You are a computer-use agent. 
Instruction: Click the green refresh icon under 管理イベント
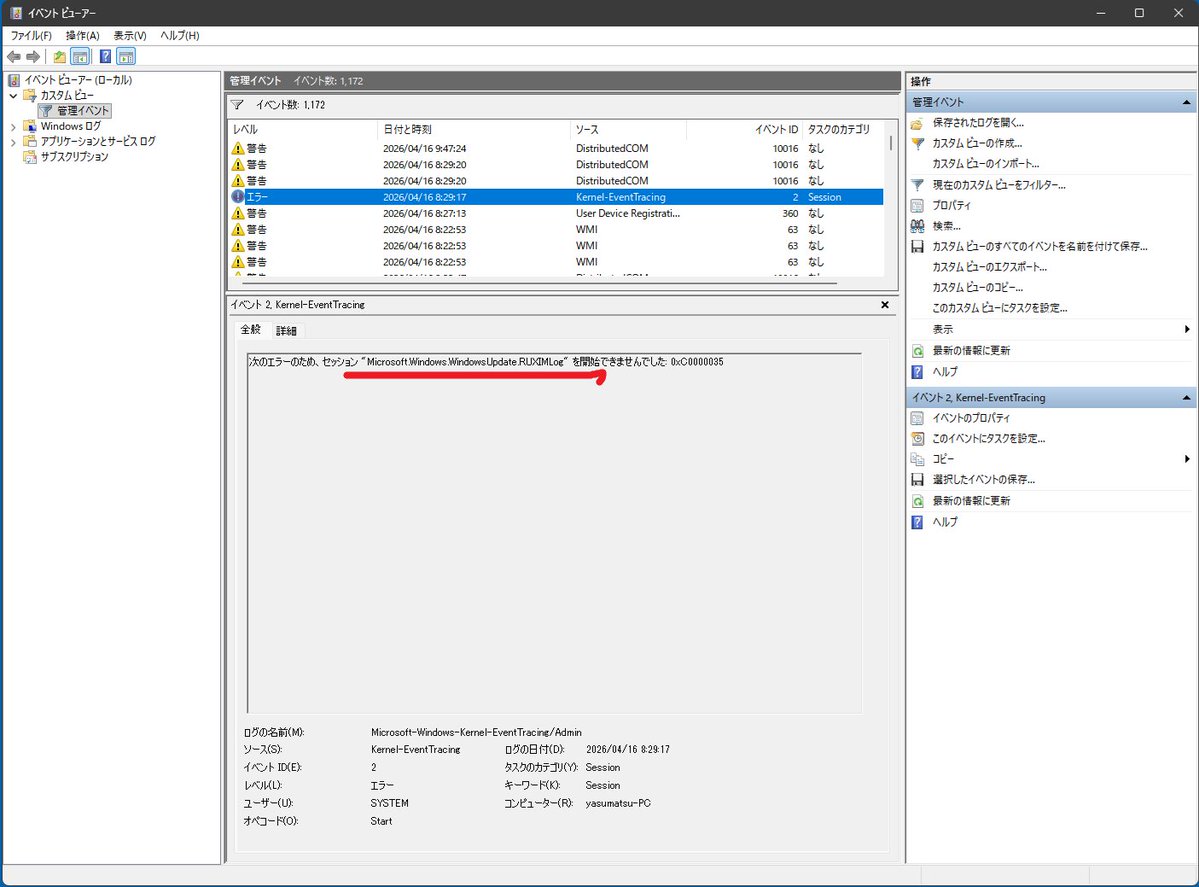pos(918,350)
